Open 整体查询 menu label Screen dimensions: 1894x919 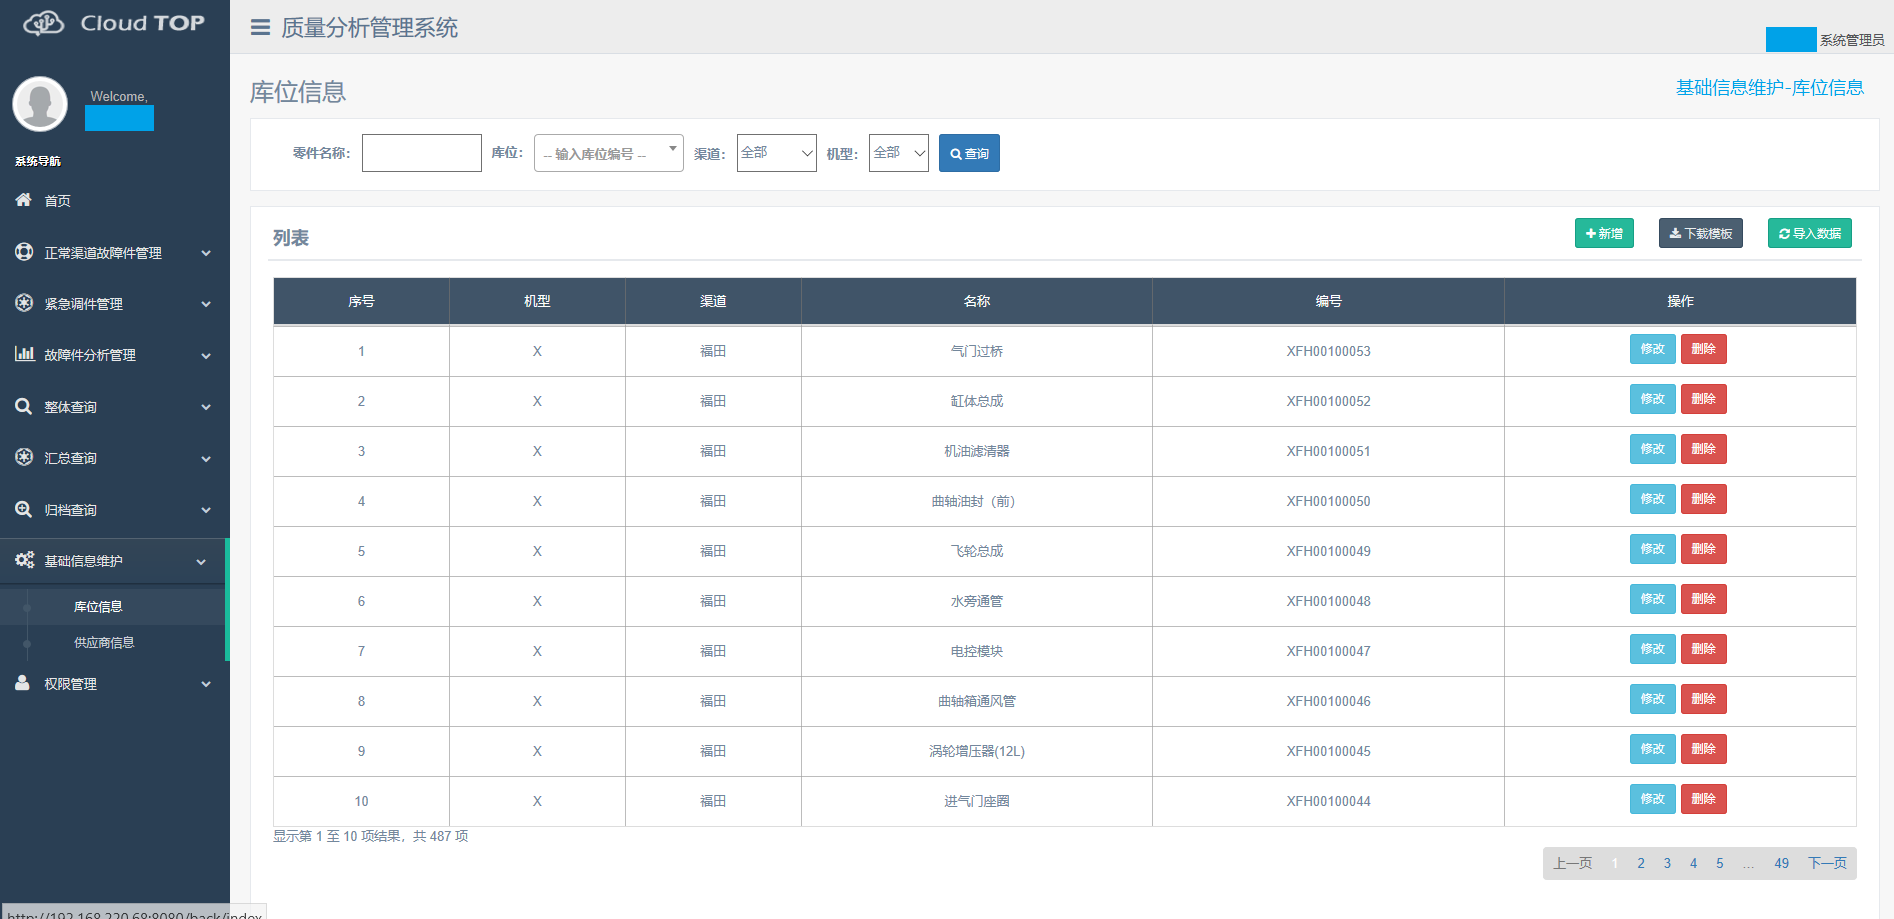(x=70, y=407)
